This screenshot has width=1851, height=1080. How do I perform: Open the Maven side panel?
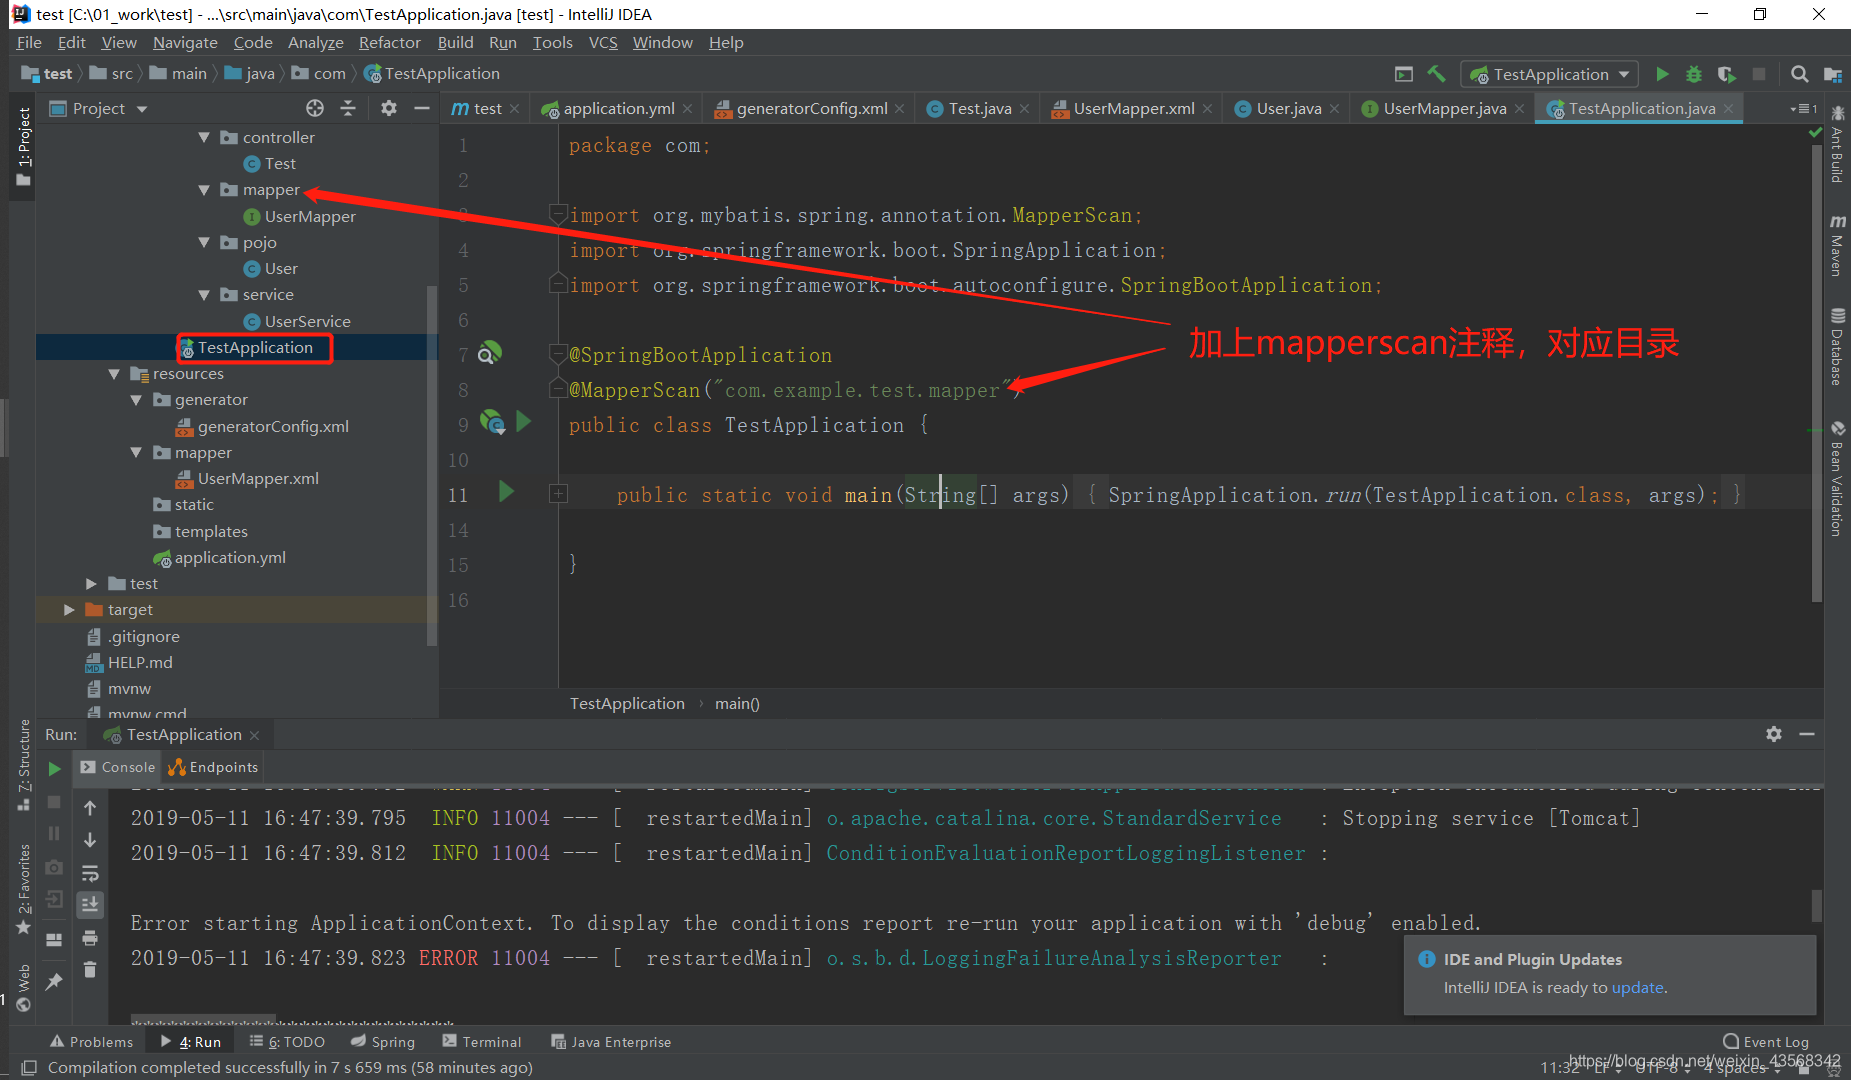point(1837,244)
